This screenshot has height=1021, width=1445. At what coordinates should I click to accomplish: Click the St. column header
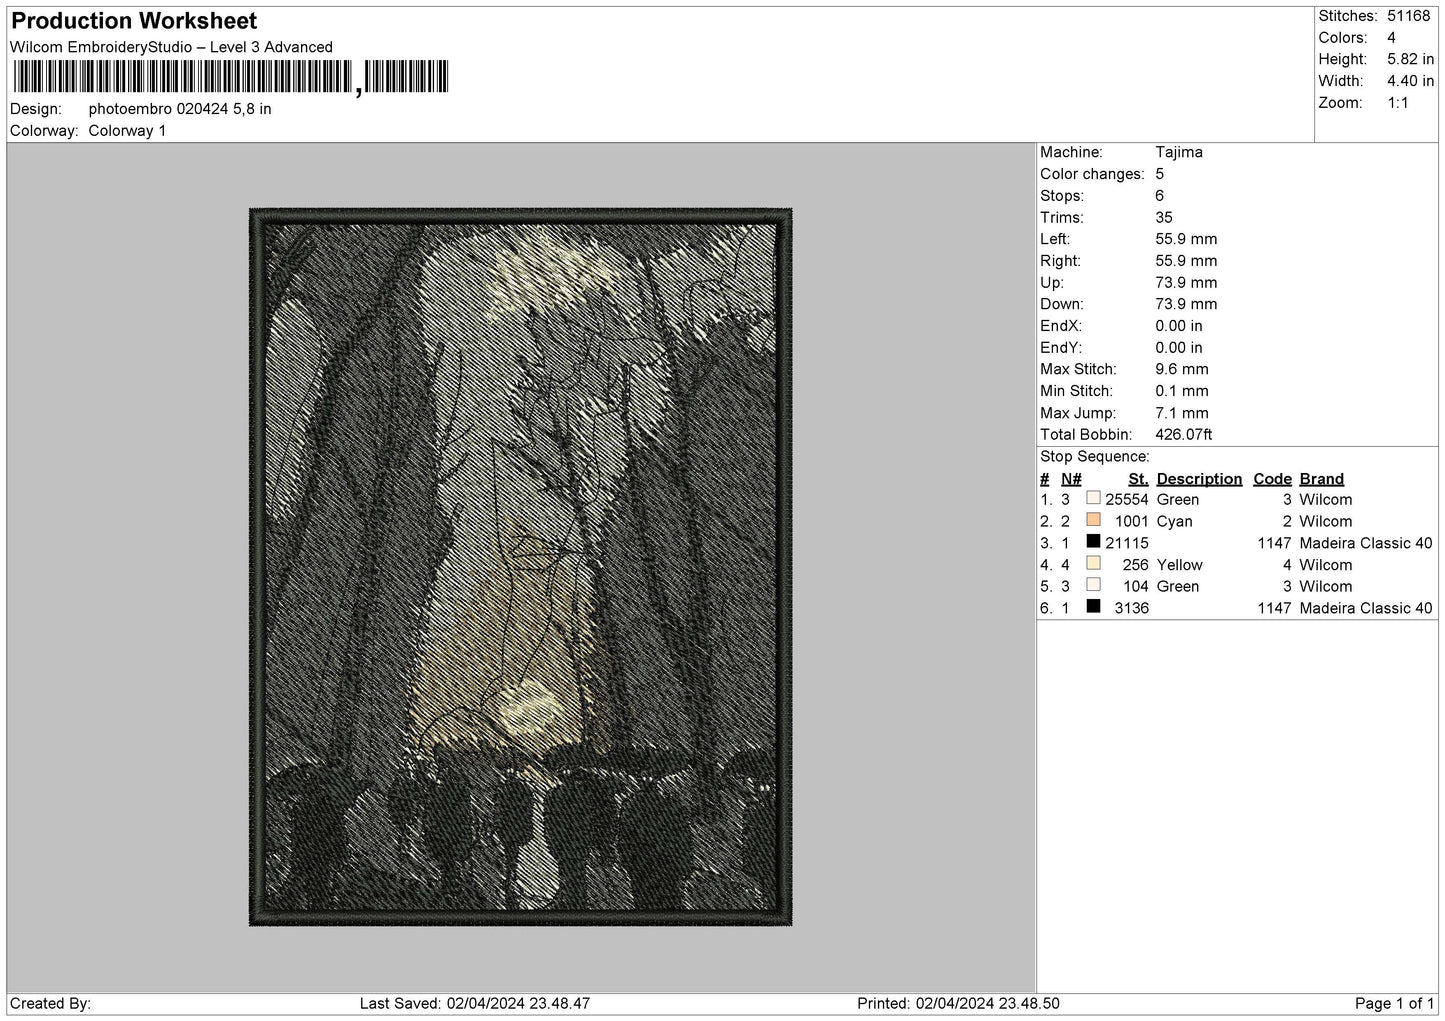(x=1138, y=479)
